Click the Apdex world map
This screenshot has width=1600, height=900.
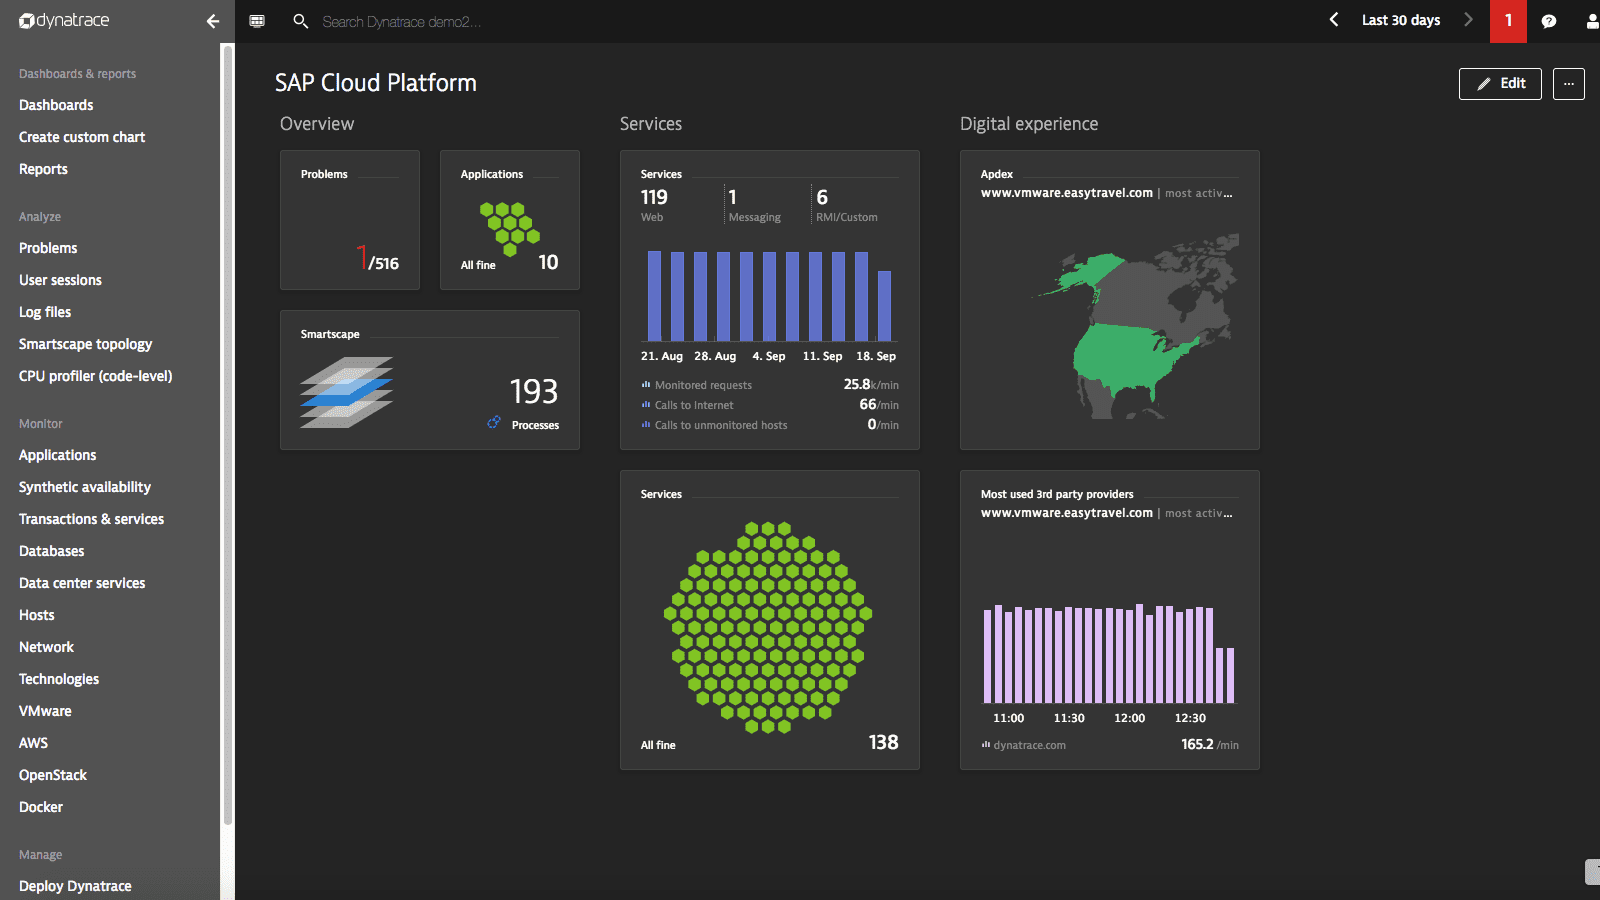pyautogui.click(x=1137, y=327)
